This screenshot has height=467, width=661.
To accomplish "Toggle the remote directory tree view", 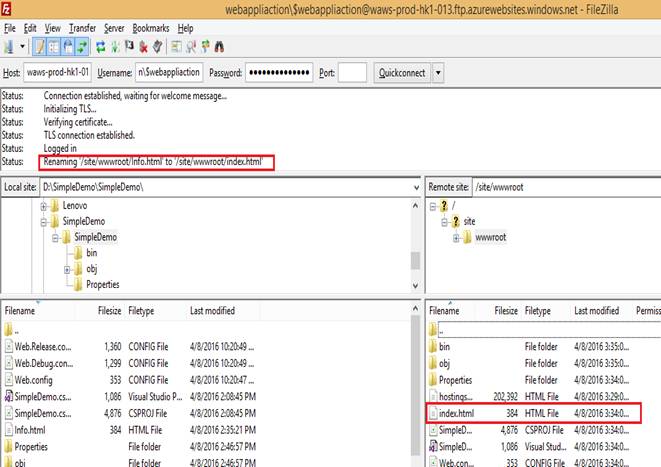I will pos(67,47).
